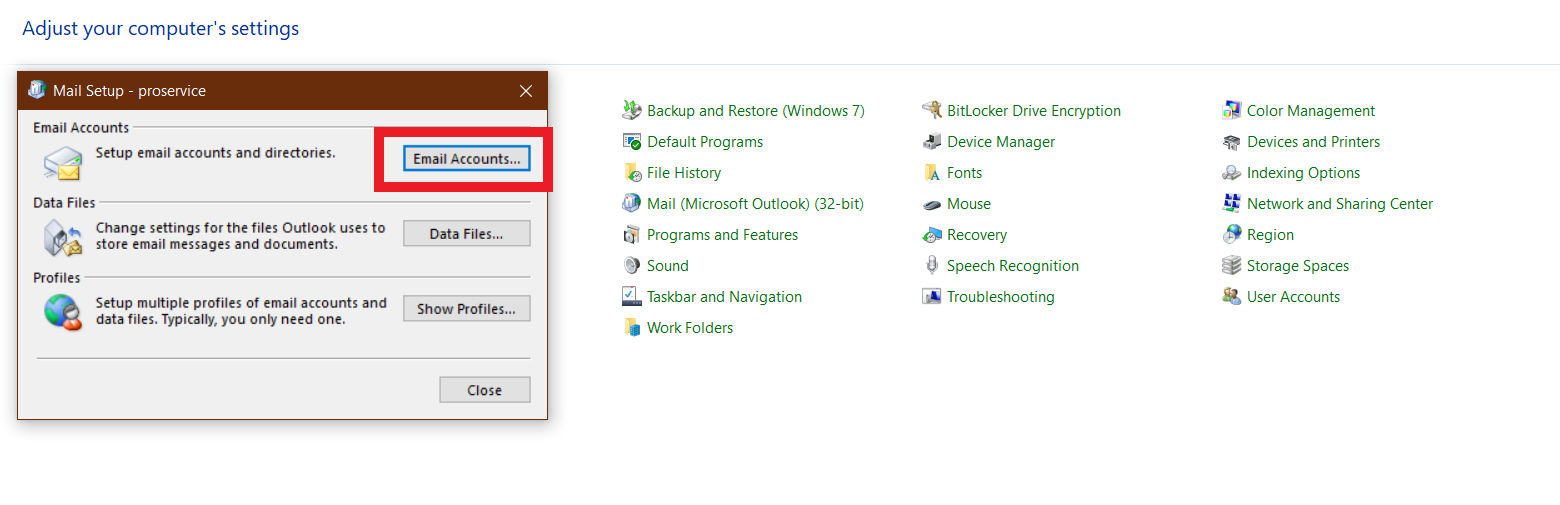Click the User Accounts icon
The width and height of the screenshot is (1560, 505).
click(1231, 296)
